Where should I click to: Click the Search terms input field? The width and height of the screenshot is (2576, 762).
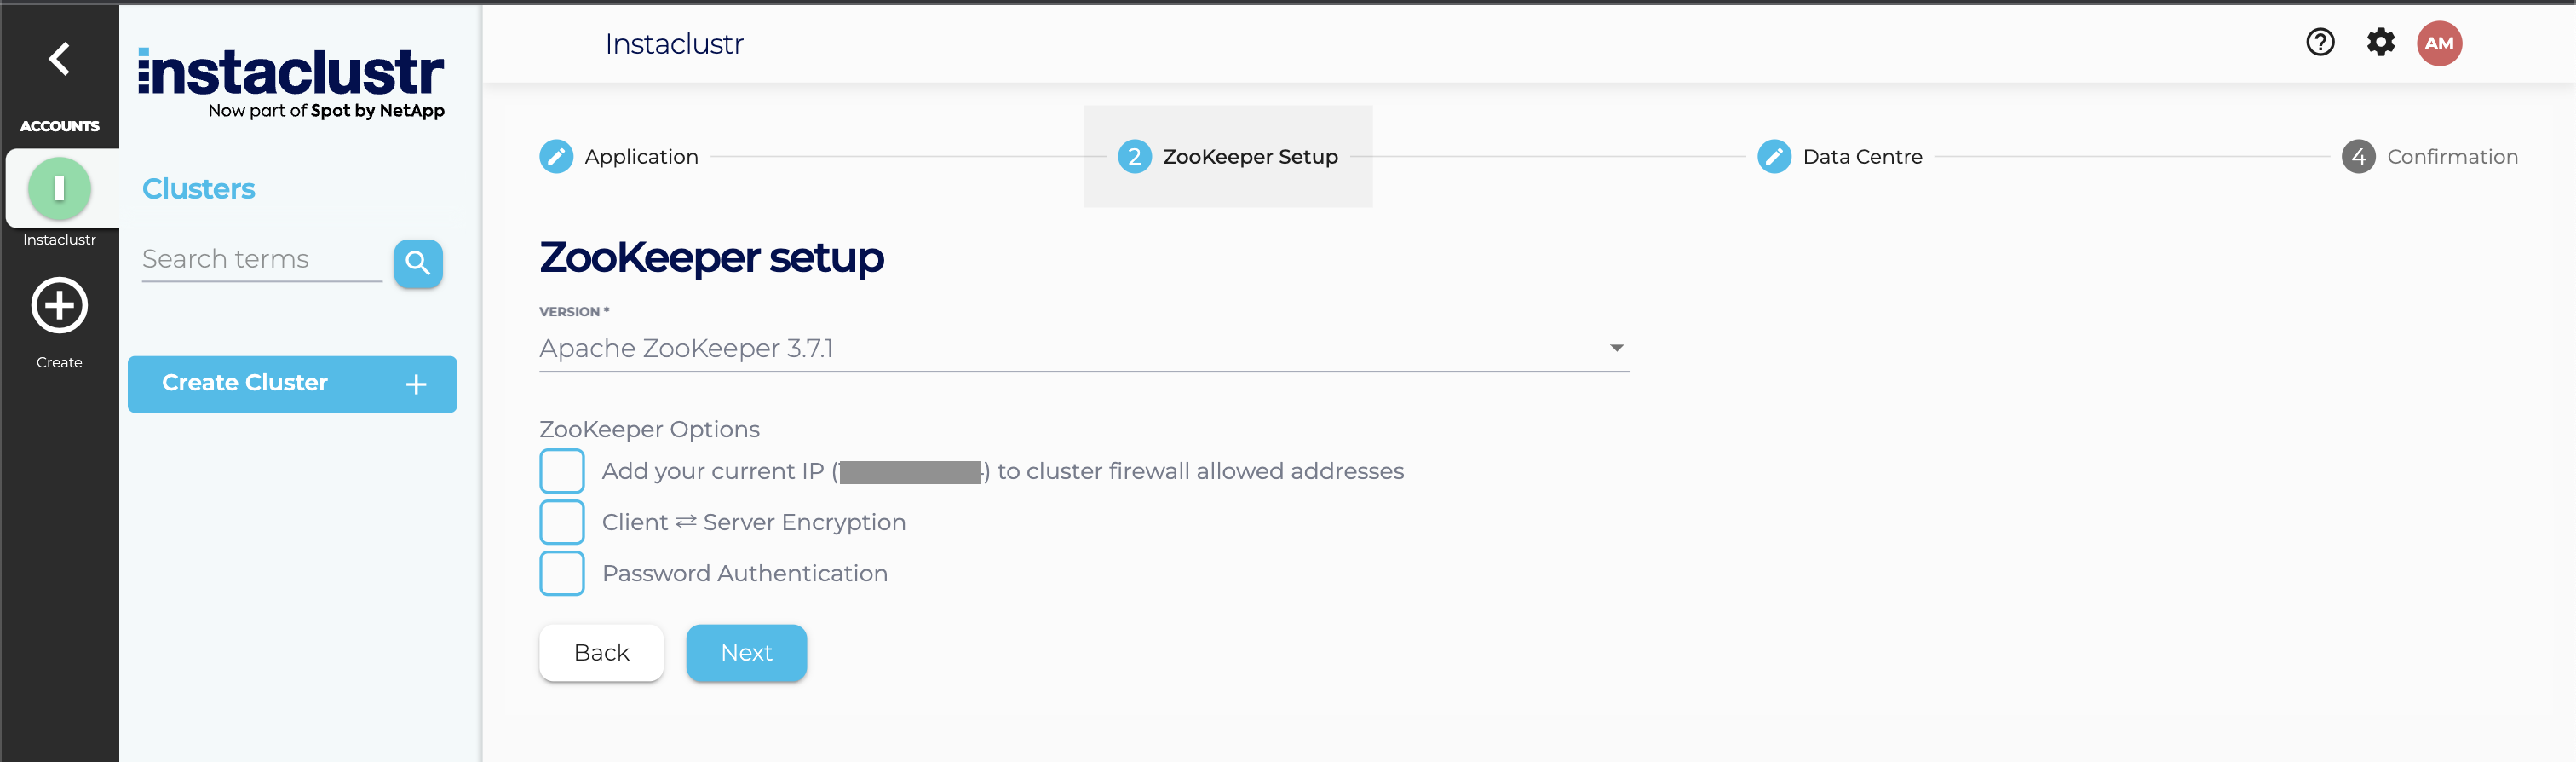tap(261, 260)
